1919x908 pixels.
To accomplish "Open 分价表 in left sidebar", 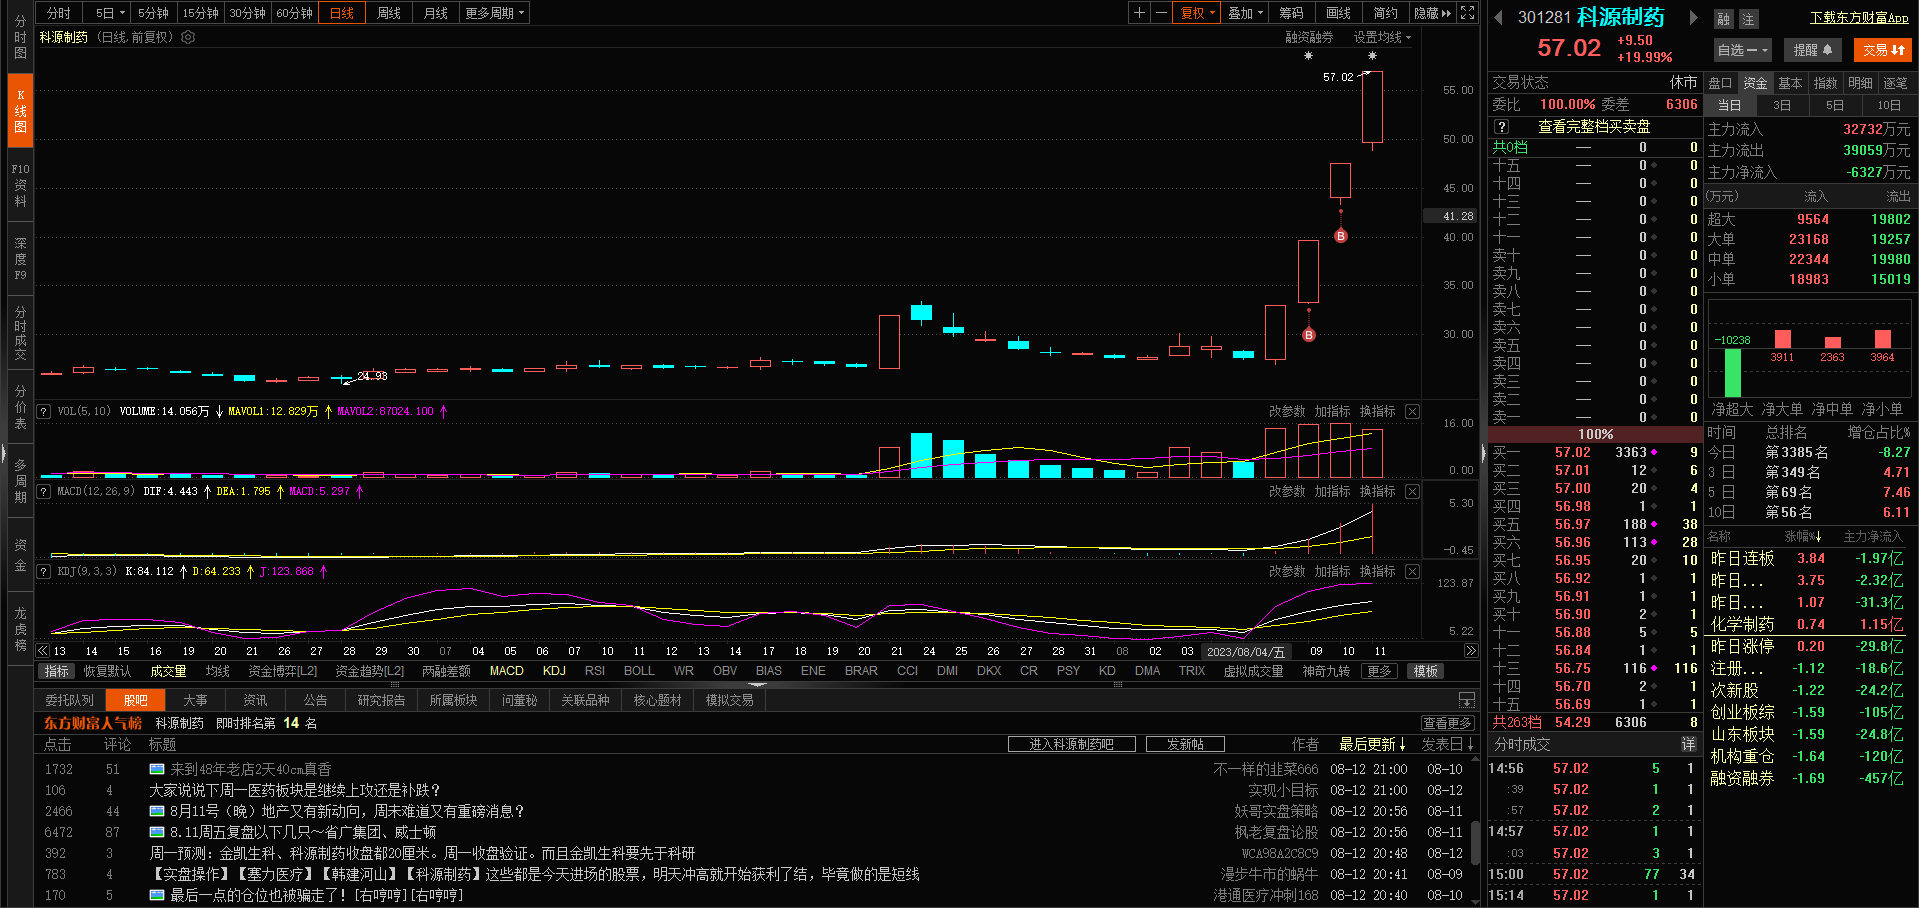I will click(20, 407).
